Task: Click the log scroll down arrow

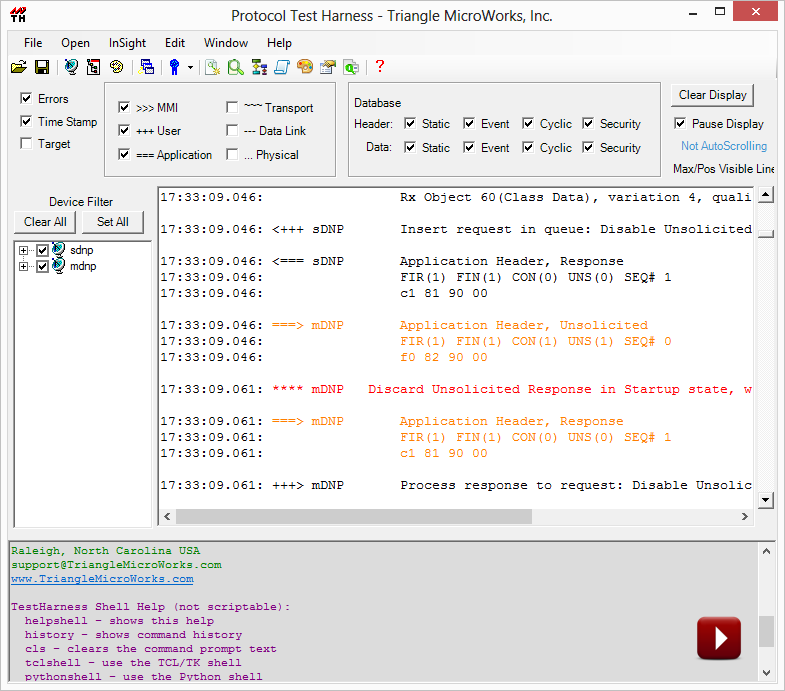Action: [765, 499]
